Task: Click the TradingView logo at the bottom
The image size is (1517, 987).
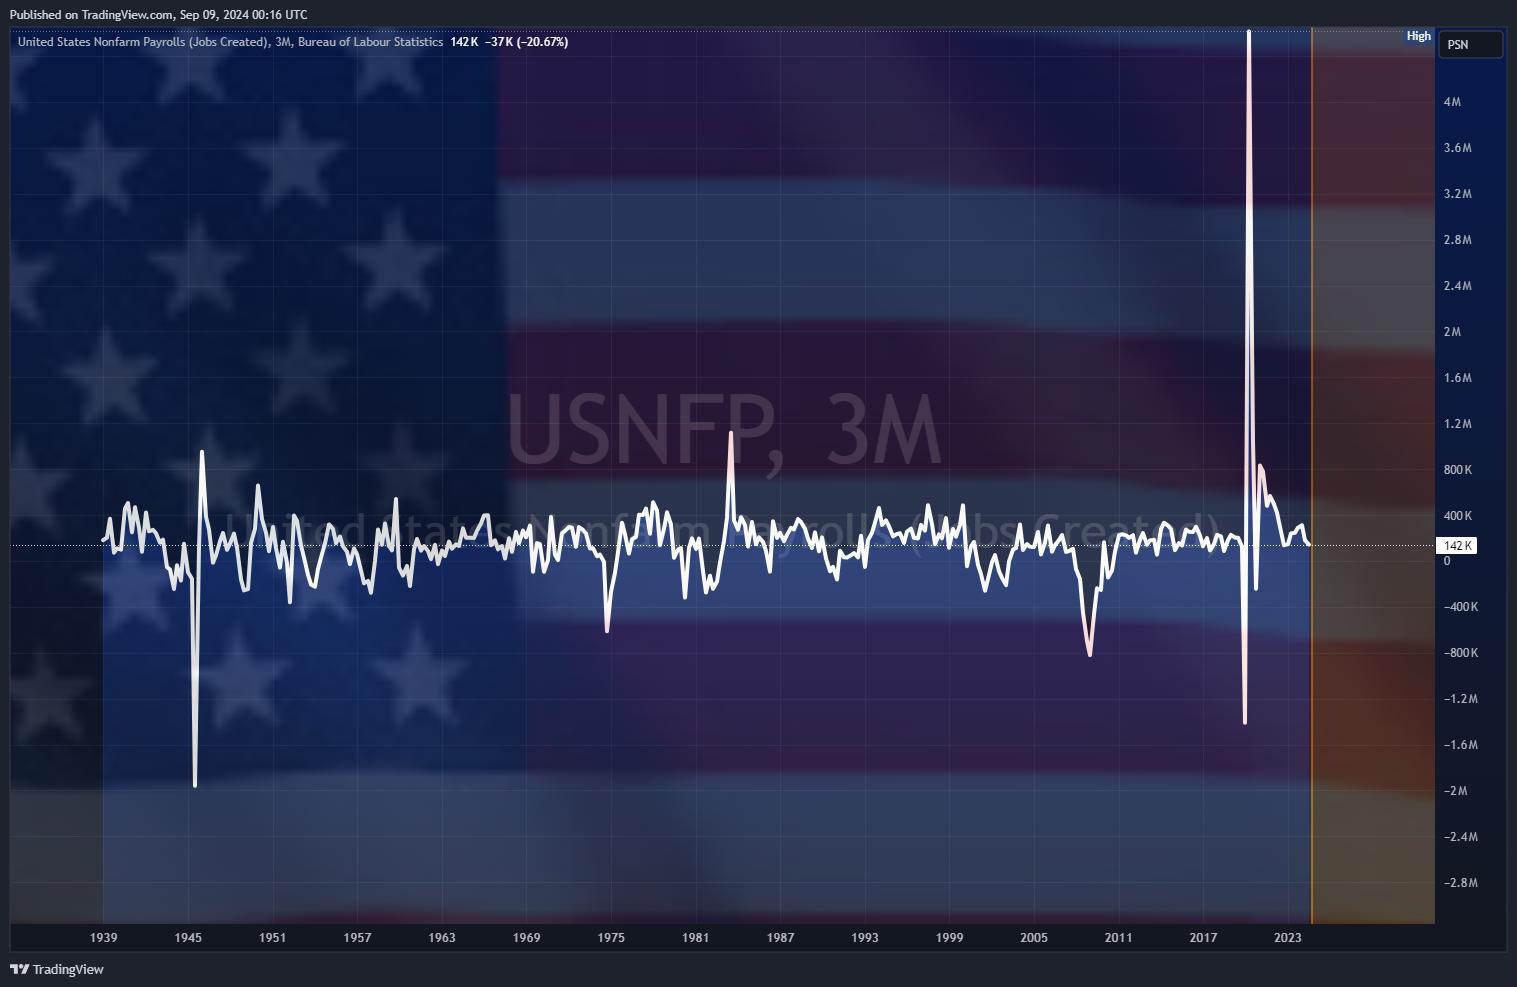Action: 57,969
